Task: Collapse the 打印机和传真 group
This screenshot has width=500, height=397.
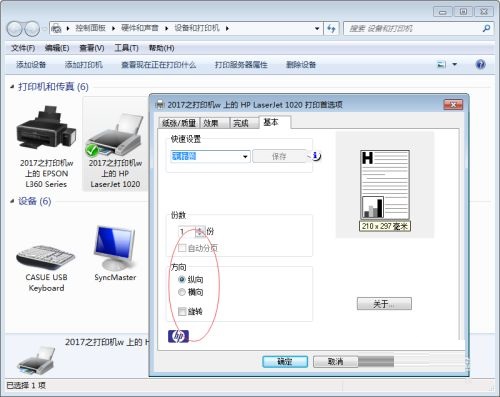Action: (x=12, y=87)
